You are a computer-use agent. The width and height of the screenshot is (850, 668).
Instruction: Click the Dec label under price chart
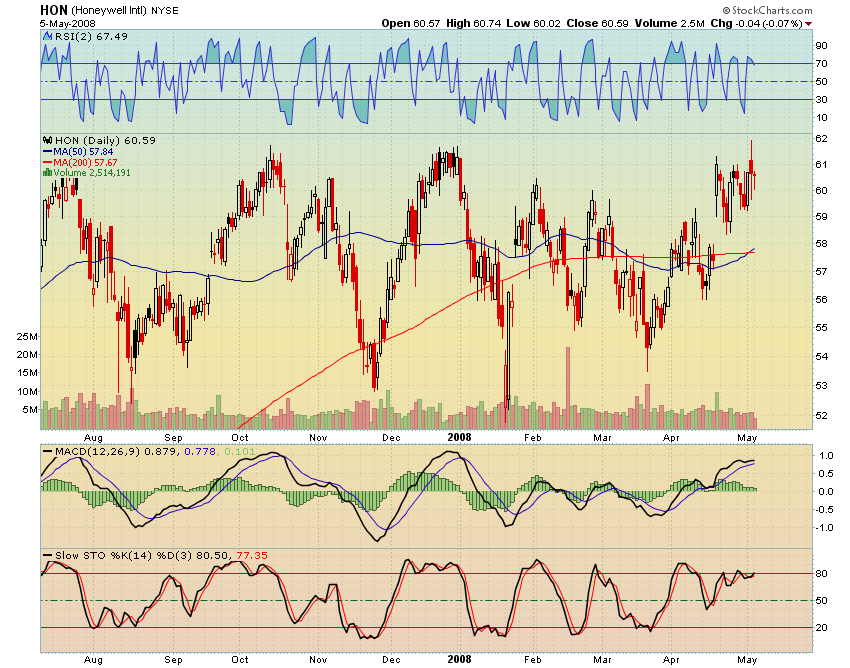point(391,438)
